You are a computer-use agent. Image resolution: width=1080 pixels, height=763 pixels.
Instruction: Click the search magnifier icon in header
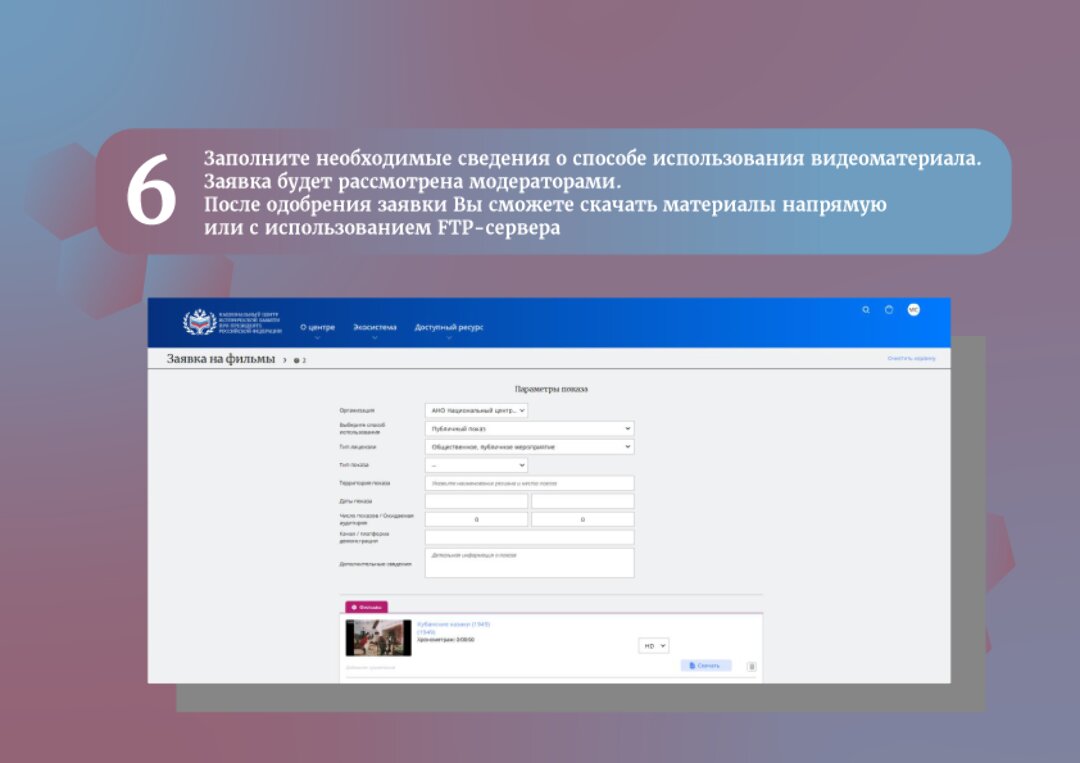(866, 310)
